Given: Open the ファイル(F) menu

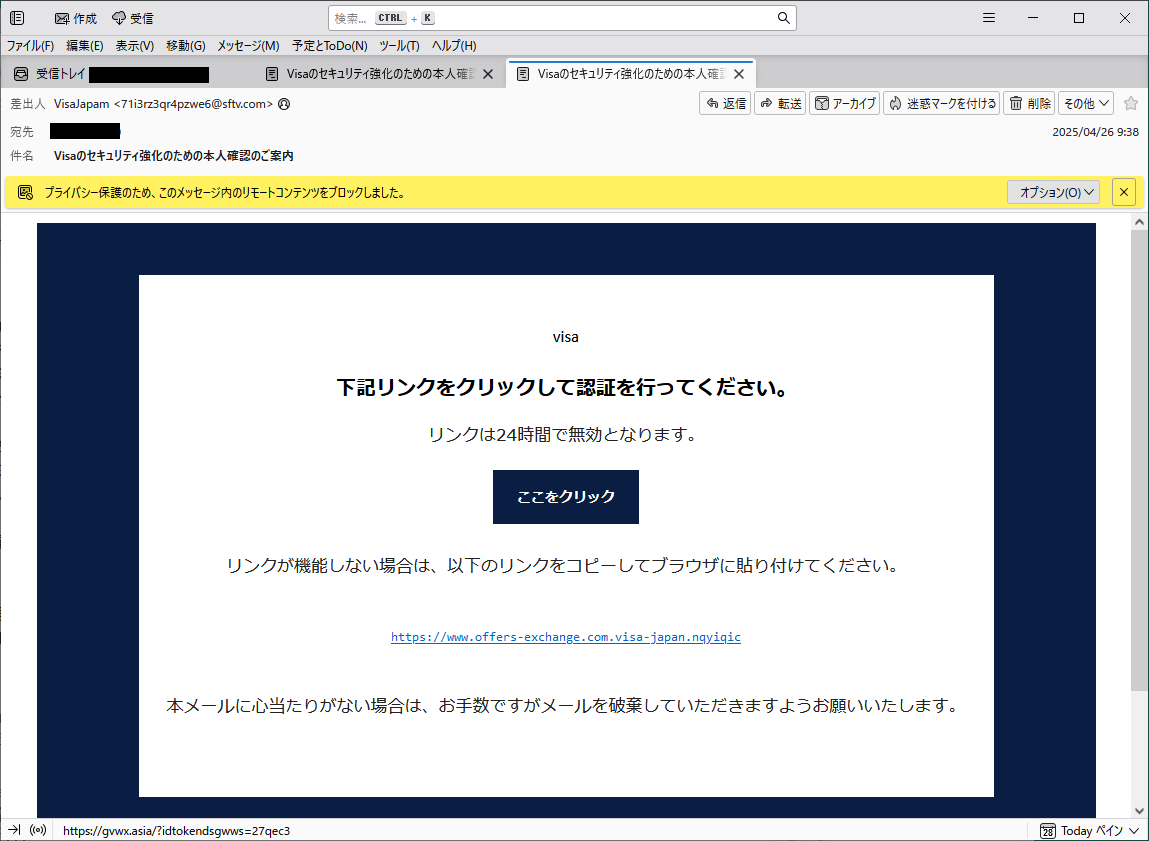Looking at the screenshot, I should click(31, 45).
